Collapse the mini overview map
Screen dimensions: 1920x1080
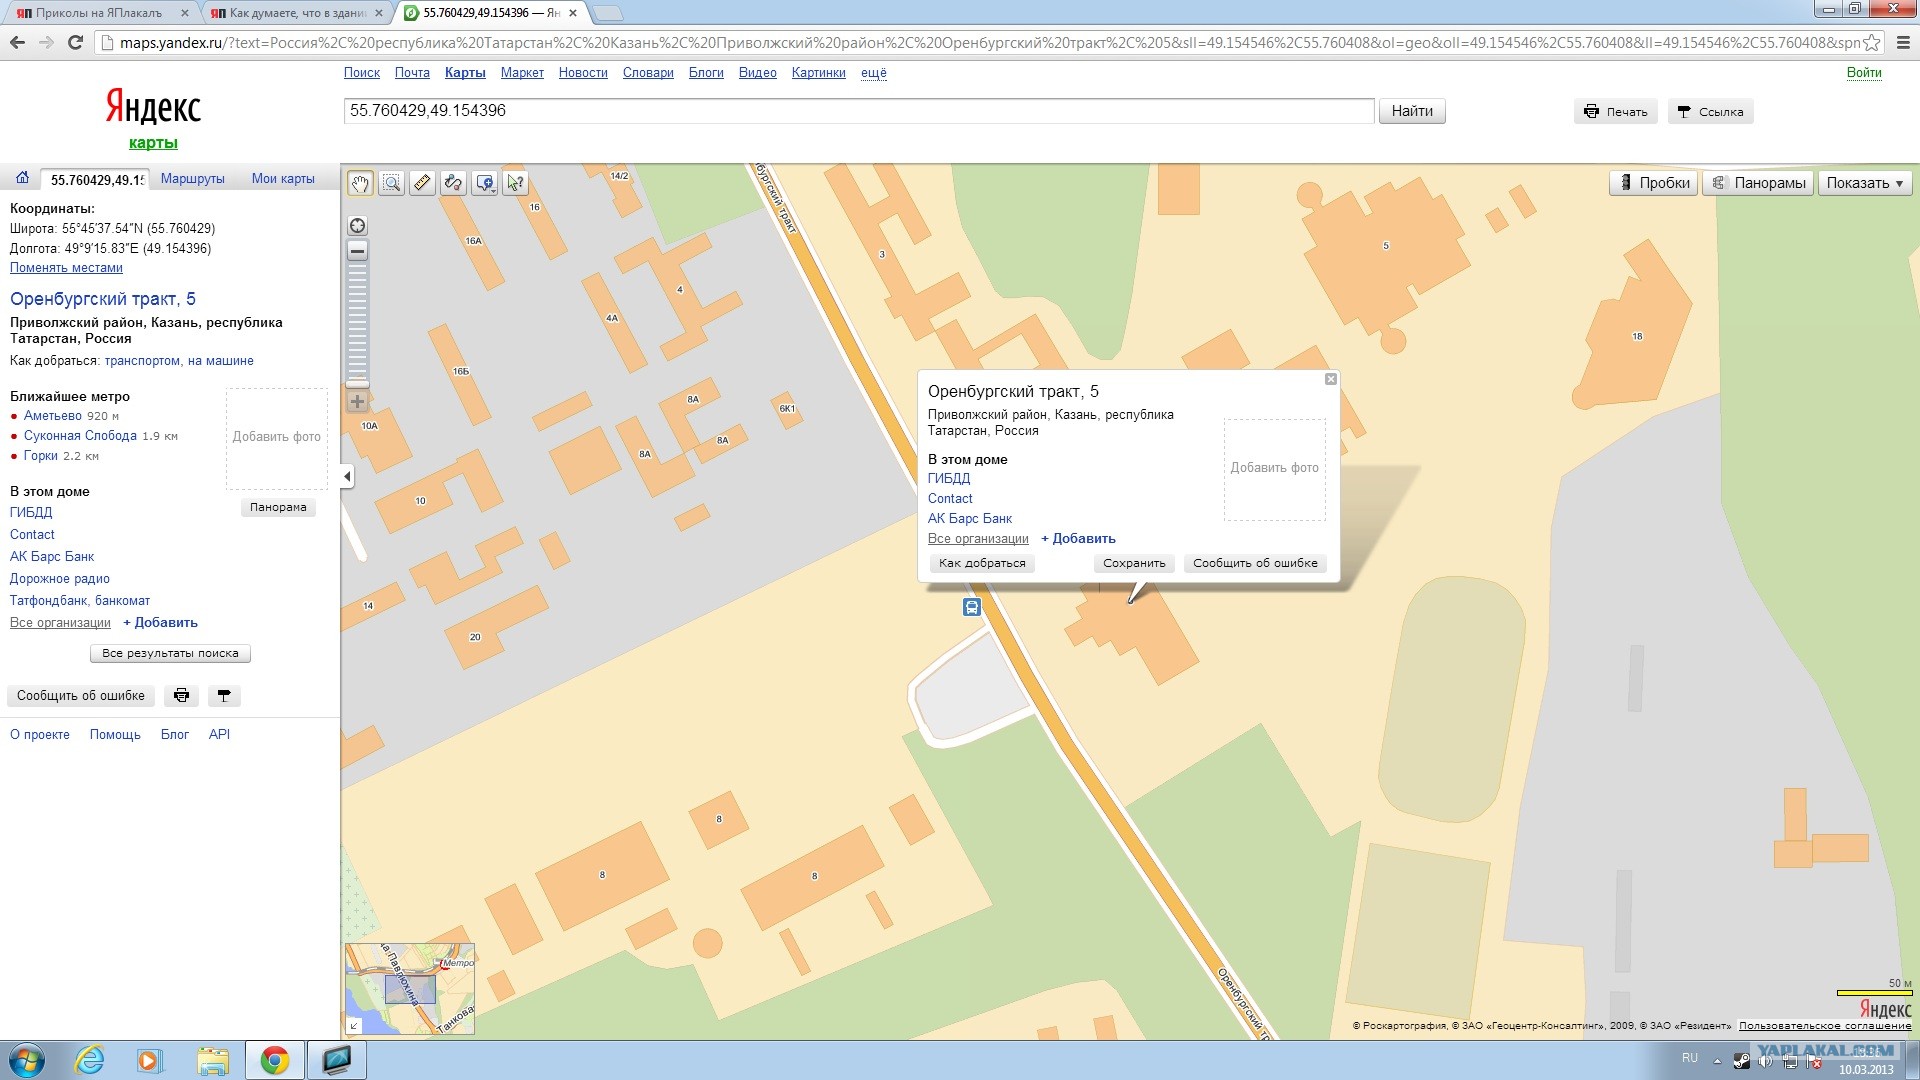[x=353, y=1025]
